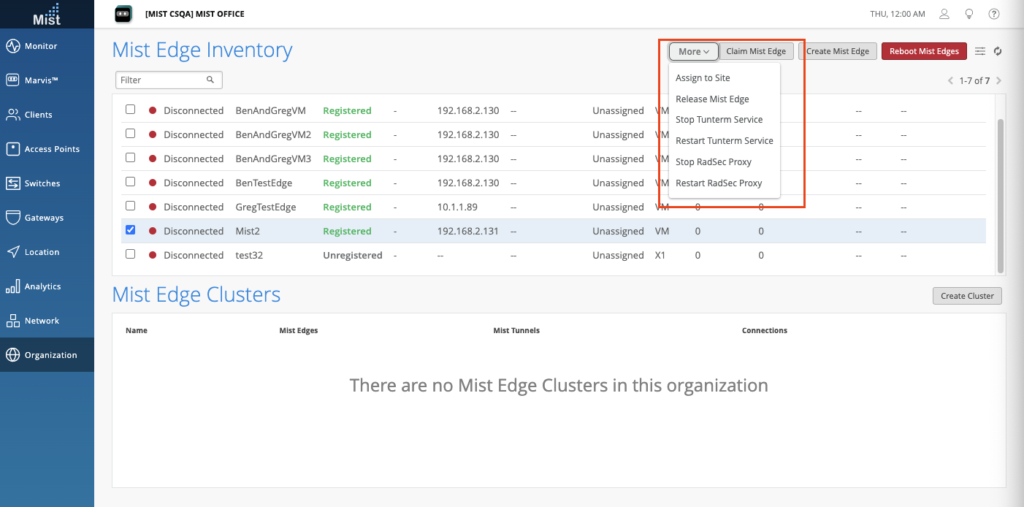Open the Monitor section in sidebar
1024x507 pixels.
[x=47, y=46]
